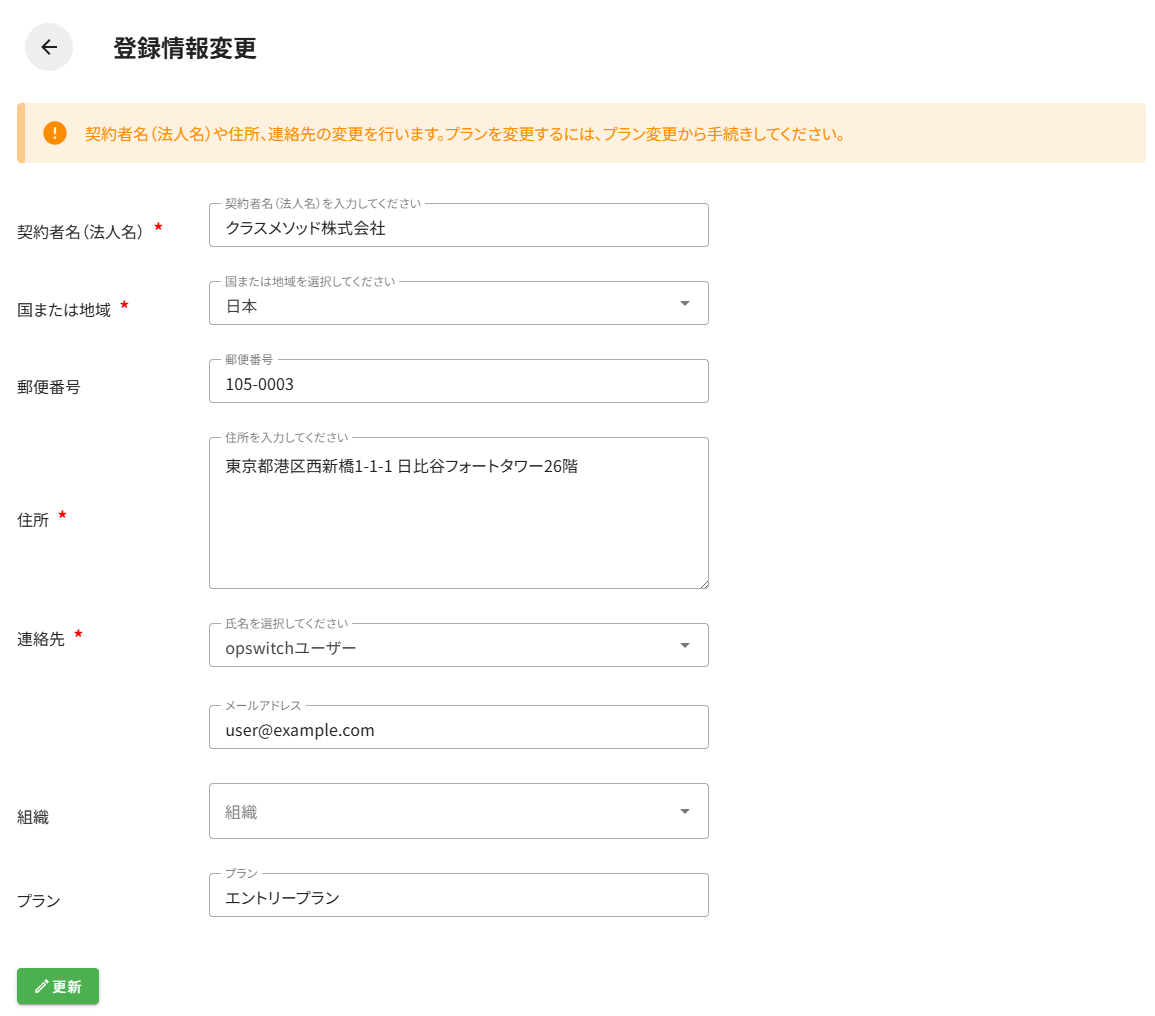
Task: Click the orange warning icon in banner
Action: (55, 133)
